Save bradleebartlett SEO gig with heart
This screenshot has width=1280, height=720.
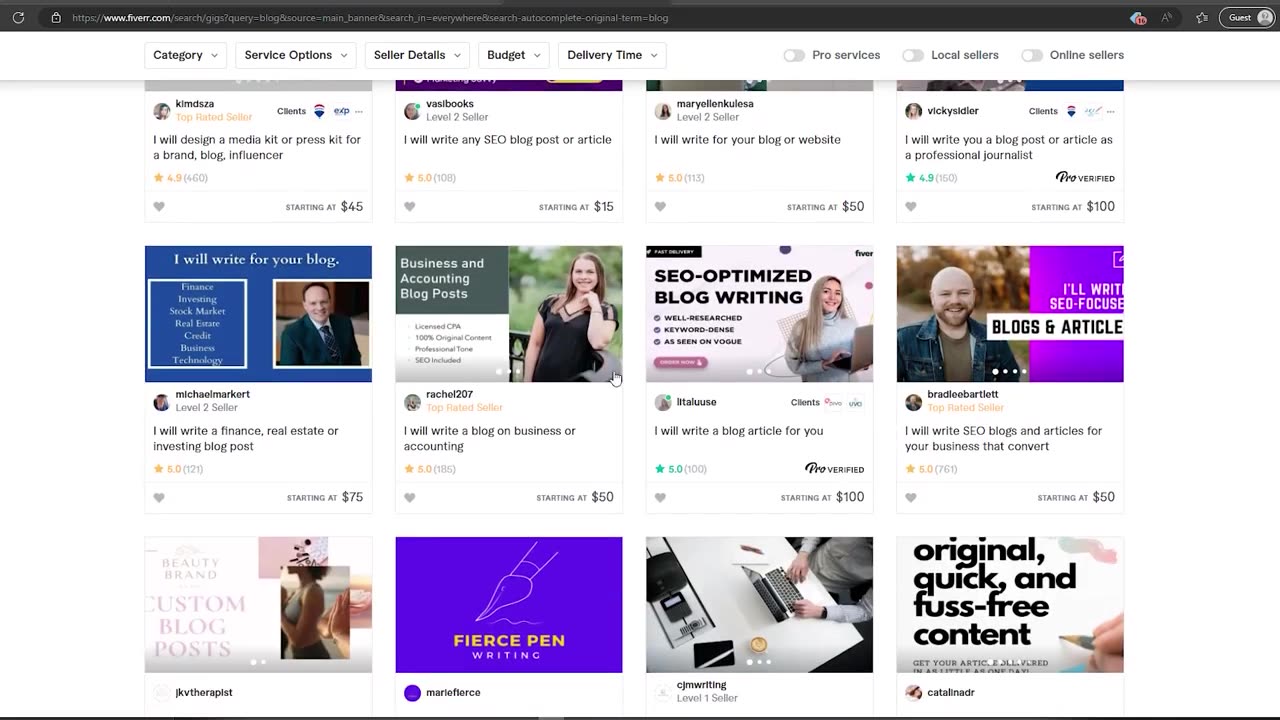pyautogui.click(x=911, y=498)
